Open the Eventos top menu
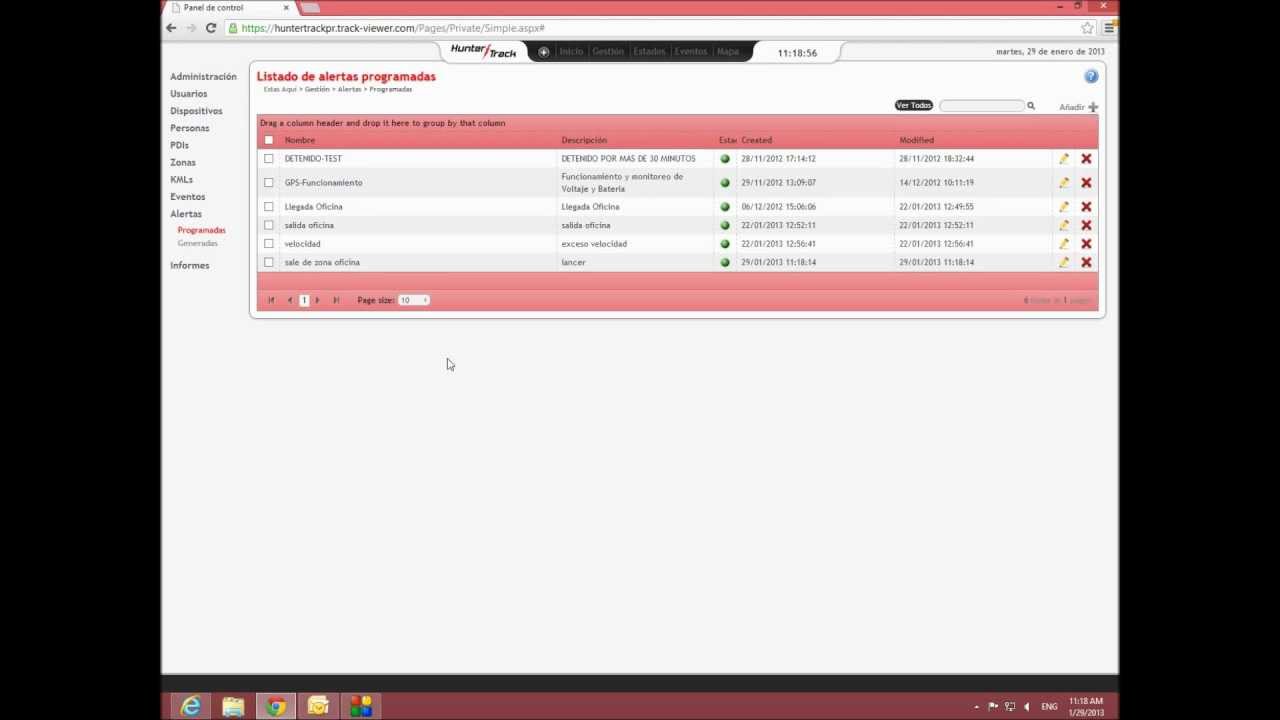 pos(691,52)
